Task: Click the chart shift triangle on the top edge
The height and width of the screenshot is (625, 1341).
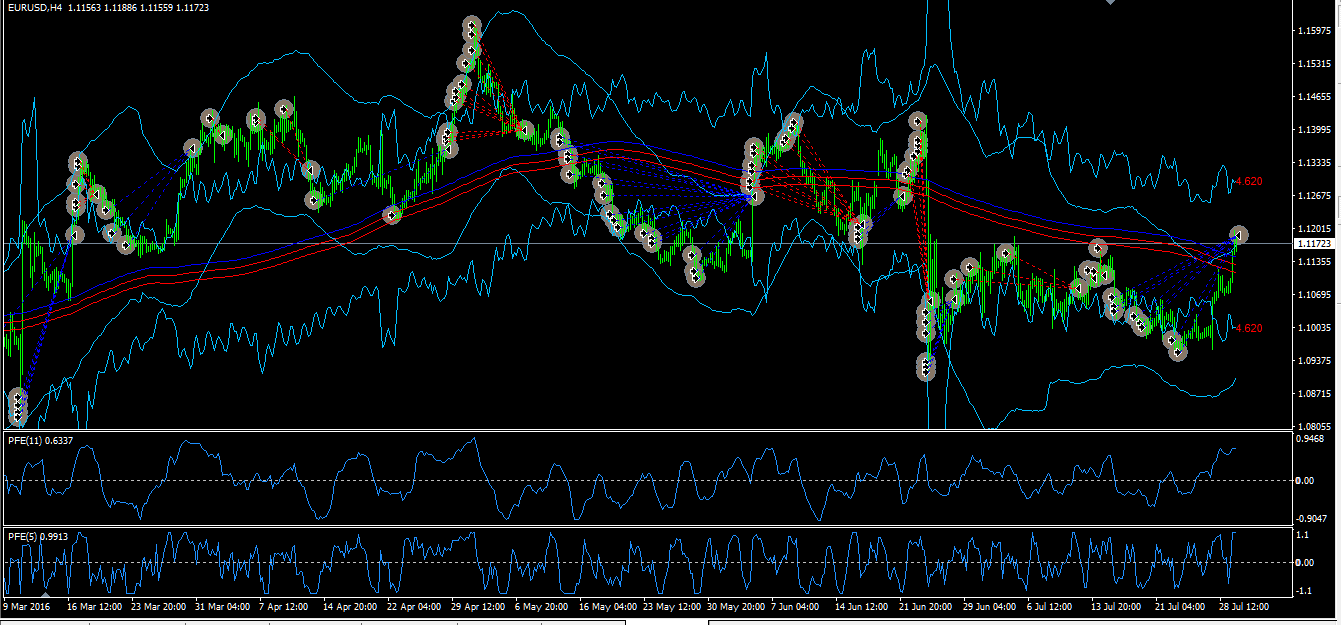Action: click(1108, 3)
